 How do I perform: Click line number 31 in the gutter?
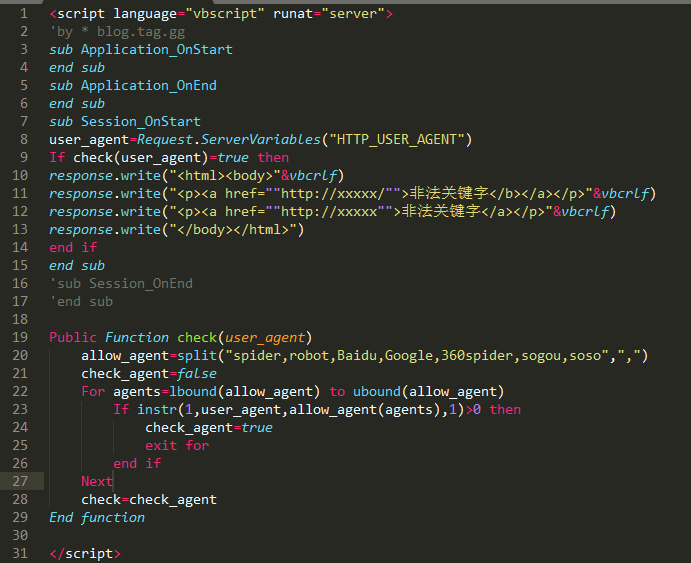coord(21,553)
